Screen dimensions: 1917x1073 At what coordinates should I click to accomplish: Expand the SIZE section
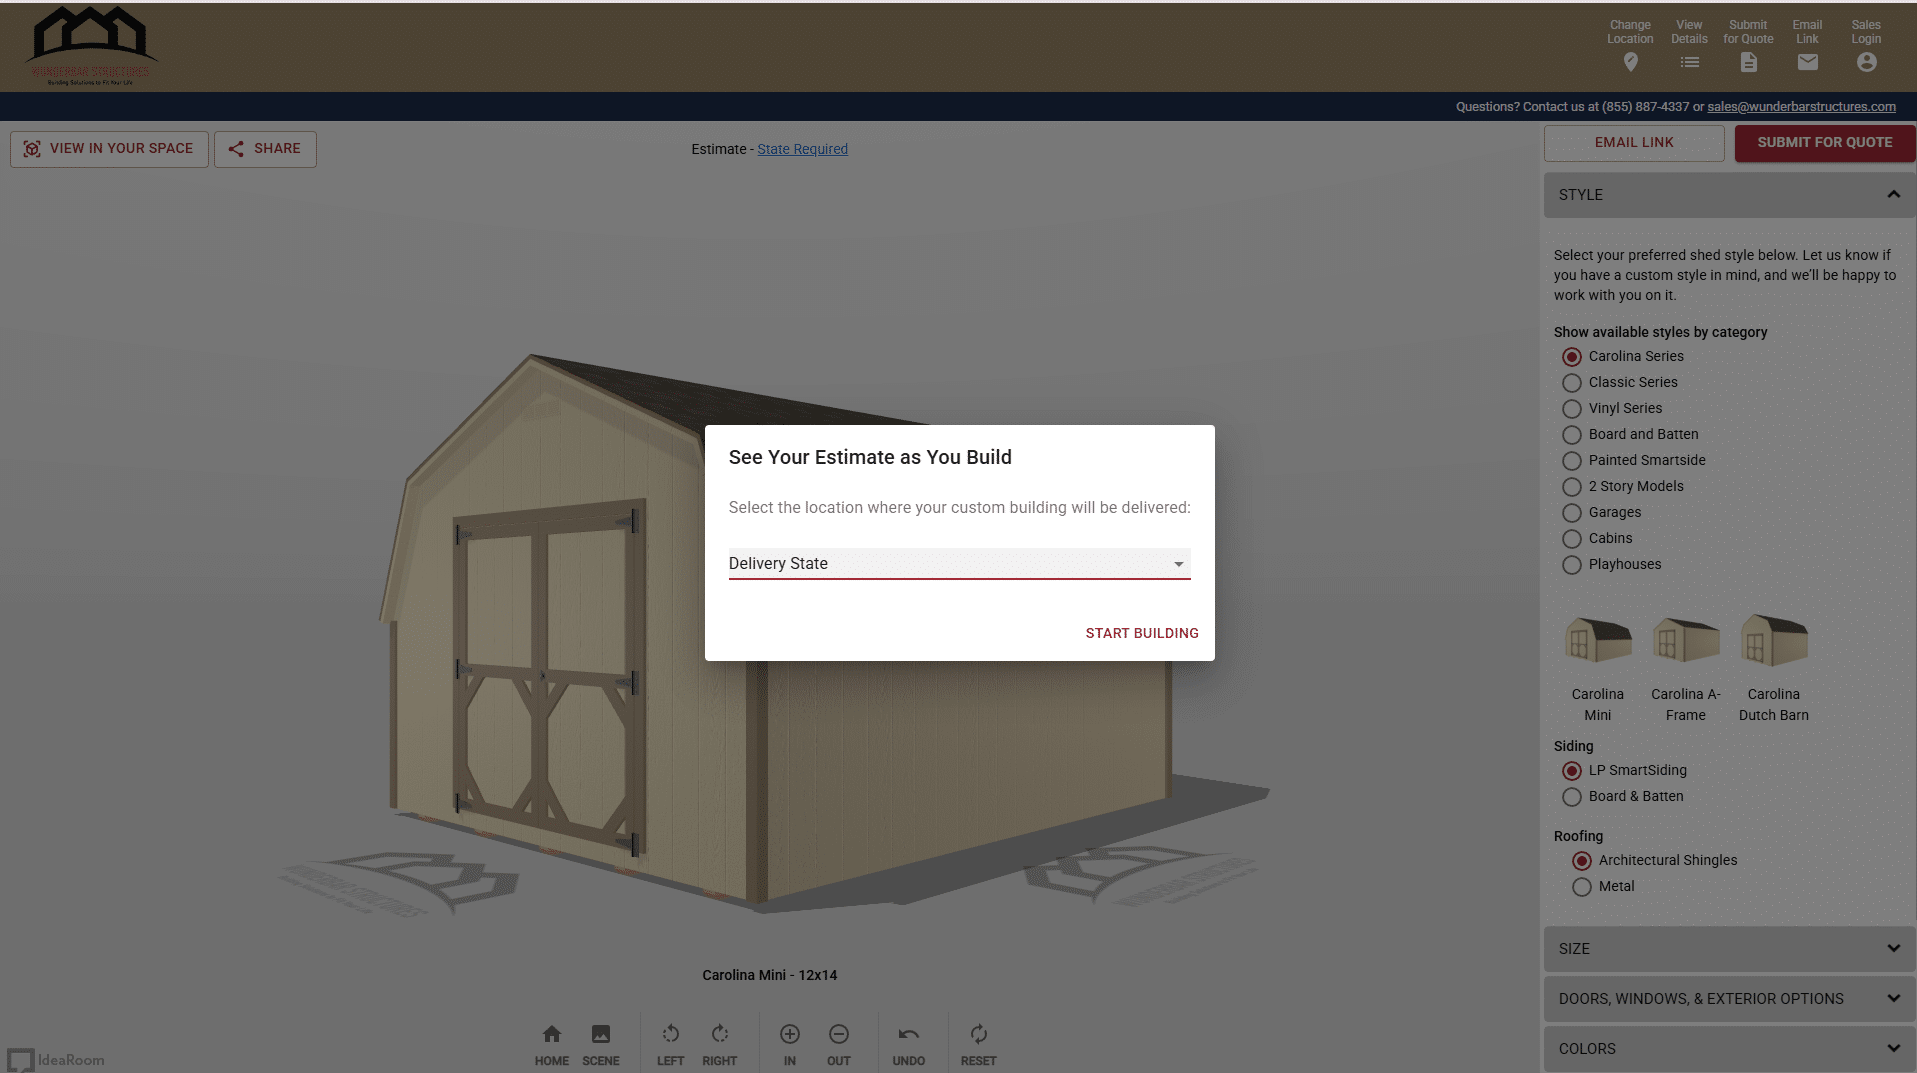pyautogui.click(x=1729, y=948)
